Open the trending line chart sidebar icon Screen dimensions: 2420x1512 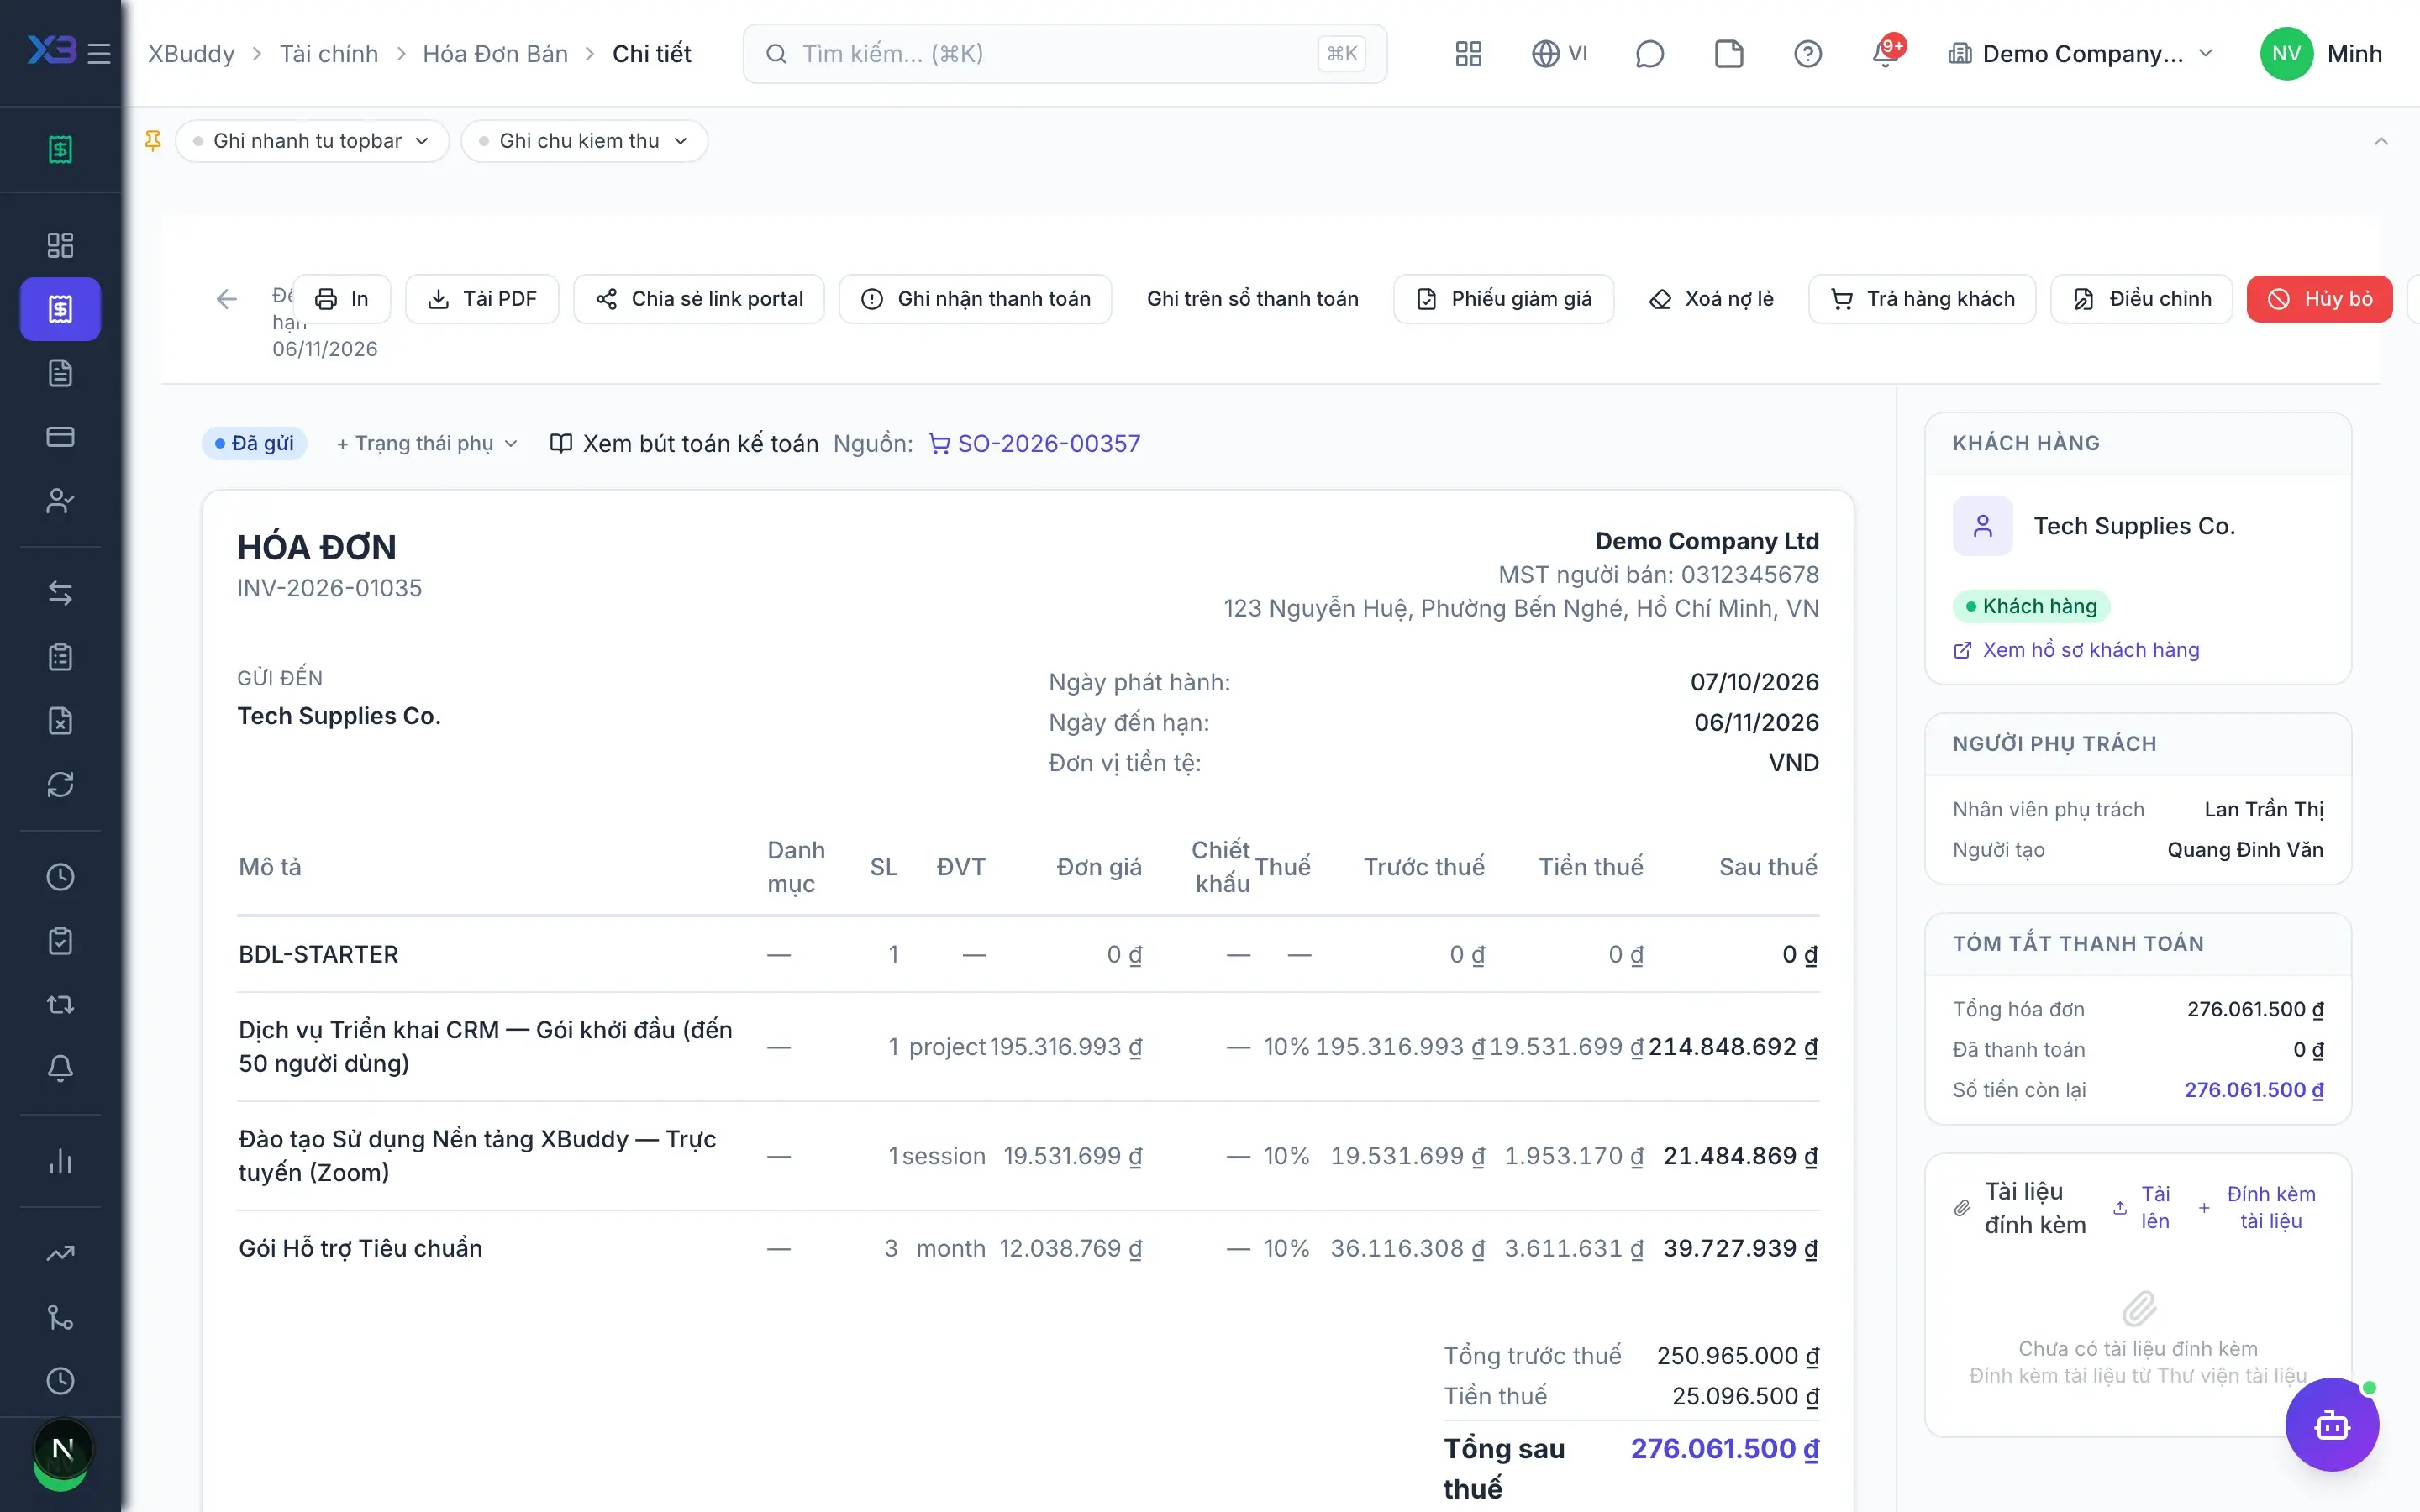click(60, 1253)
